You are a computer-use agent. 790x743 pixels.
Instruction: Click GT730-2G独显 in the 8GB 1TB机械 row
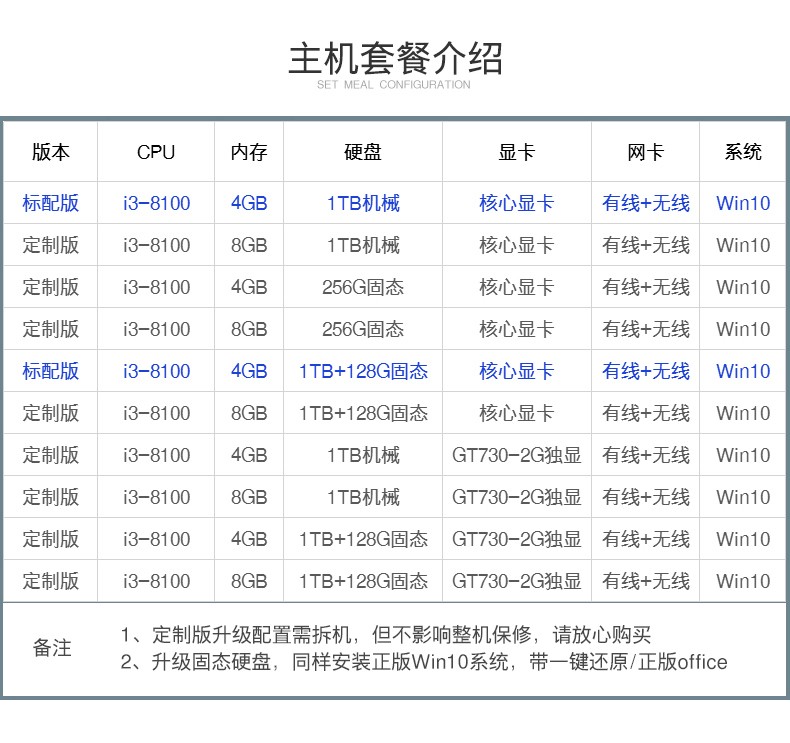(516, 497)
